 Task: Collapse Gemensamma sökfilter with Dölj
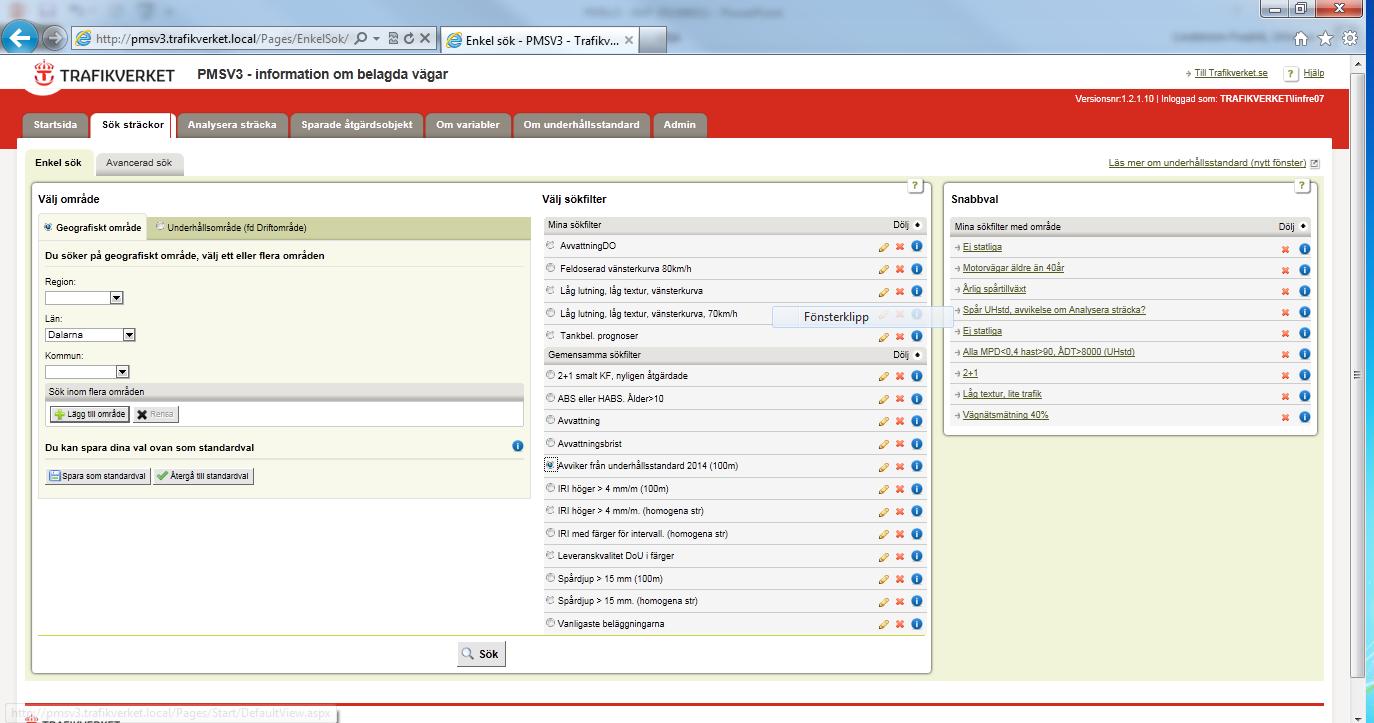908,355
